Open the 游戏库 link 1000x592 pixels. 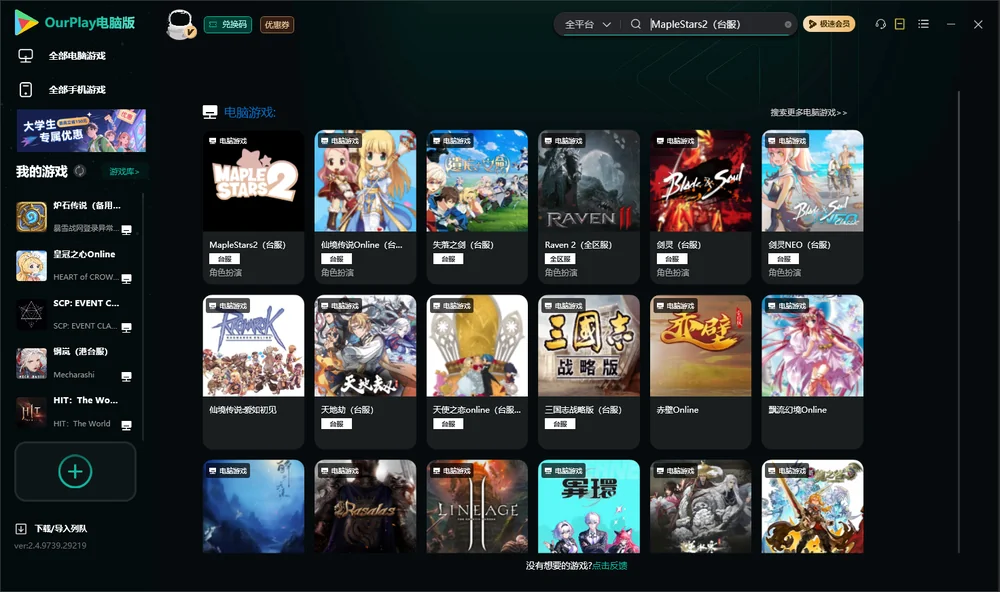click(x=124, y=172)
